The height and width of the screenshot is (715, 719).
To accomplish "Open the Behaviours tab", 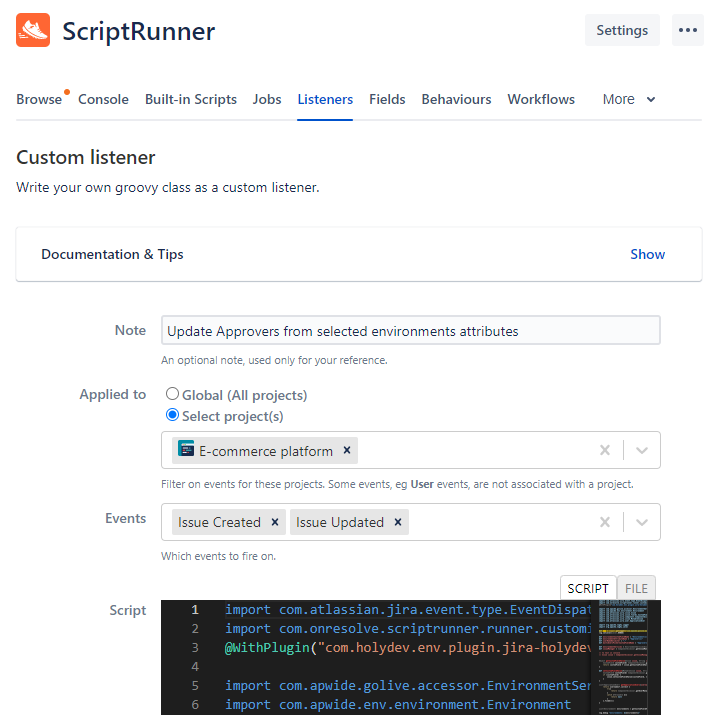I will [x=456, y=99].
